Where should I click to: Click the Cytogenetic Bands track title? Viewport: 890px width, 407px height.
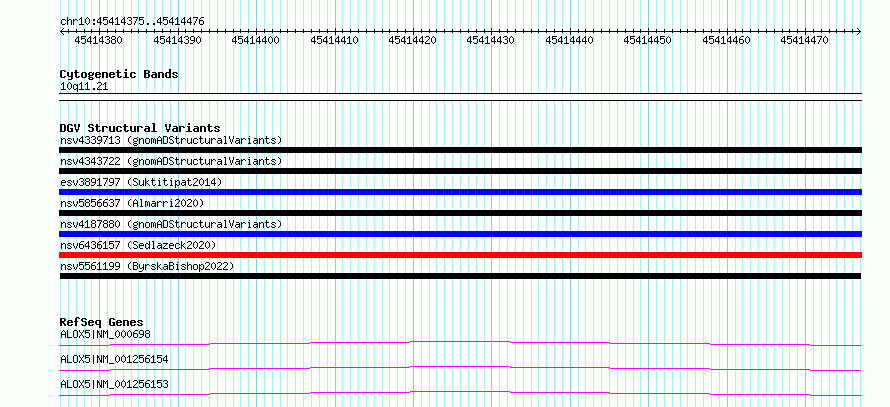119,74
